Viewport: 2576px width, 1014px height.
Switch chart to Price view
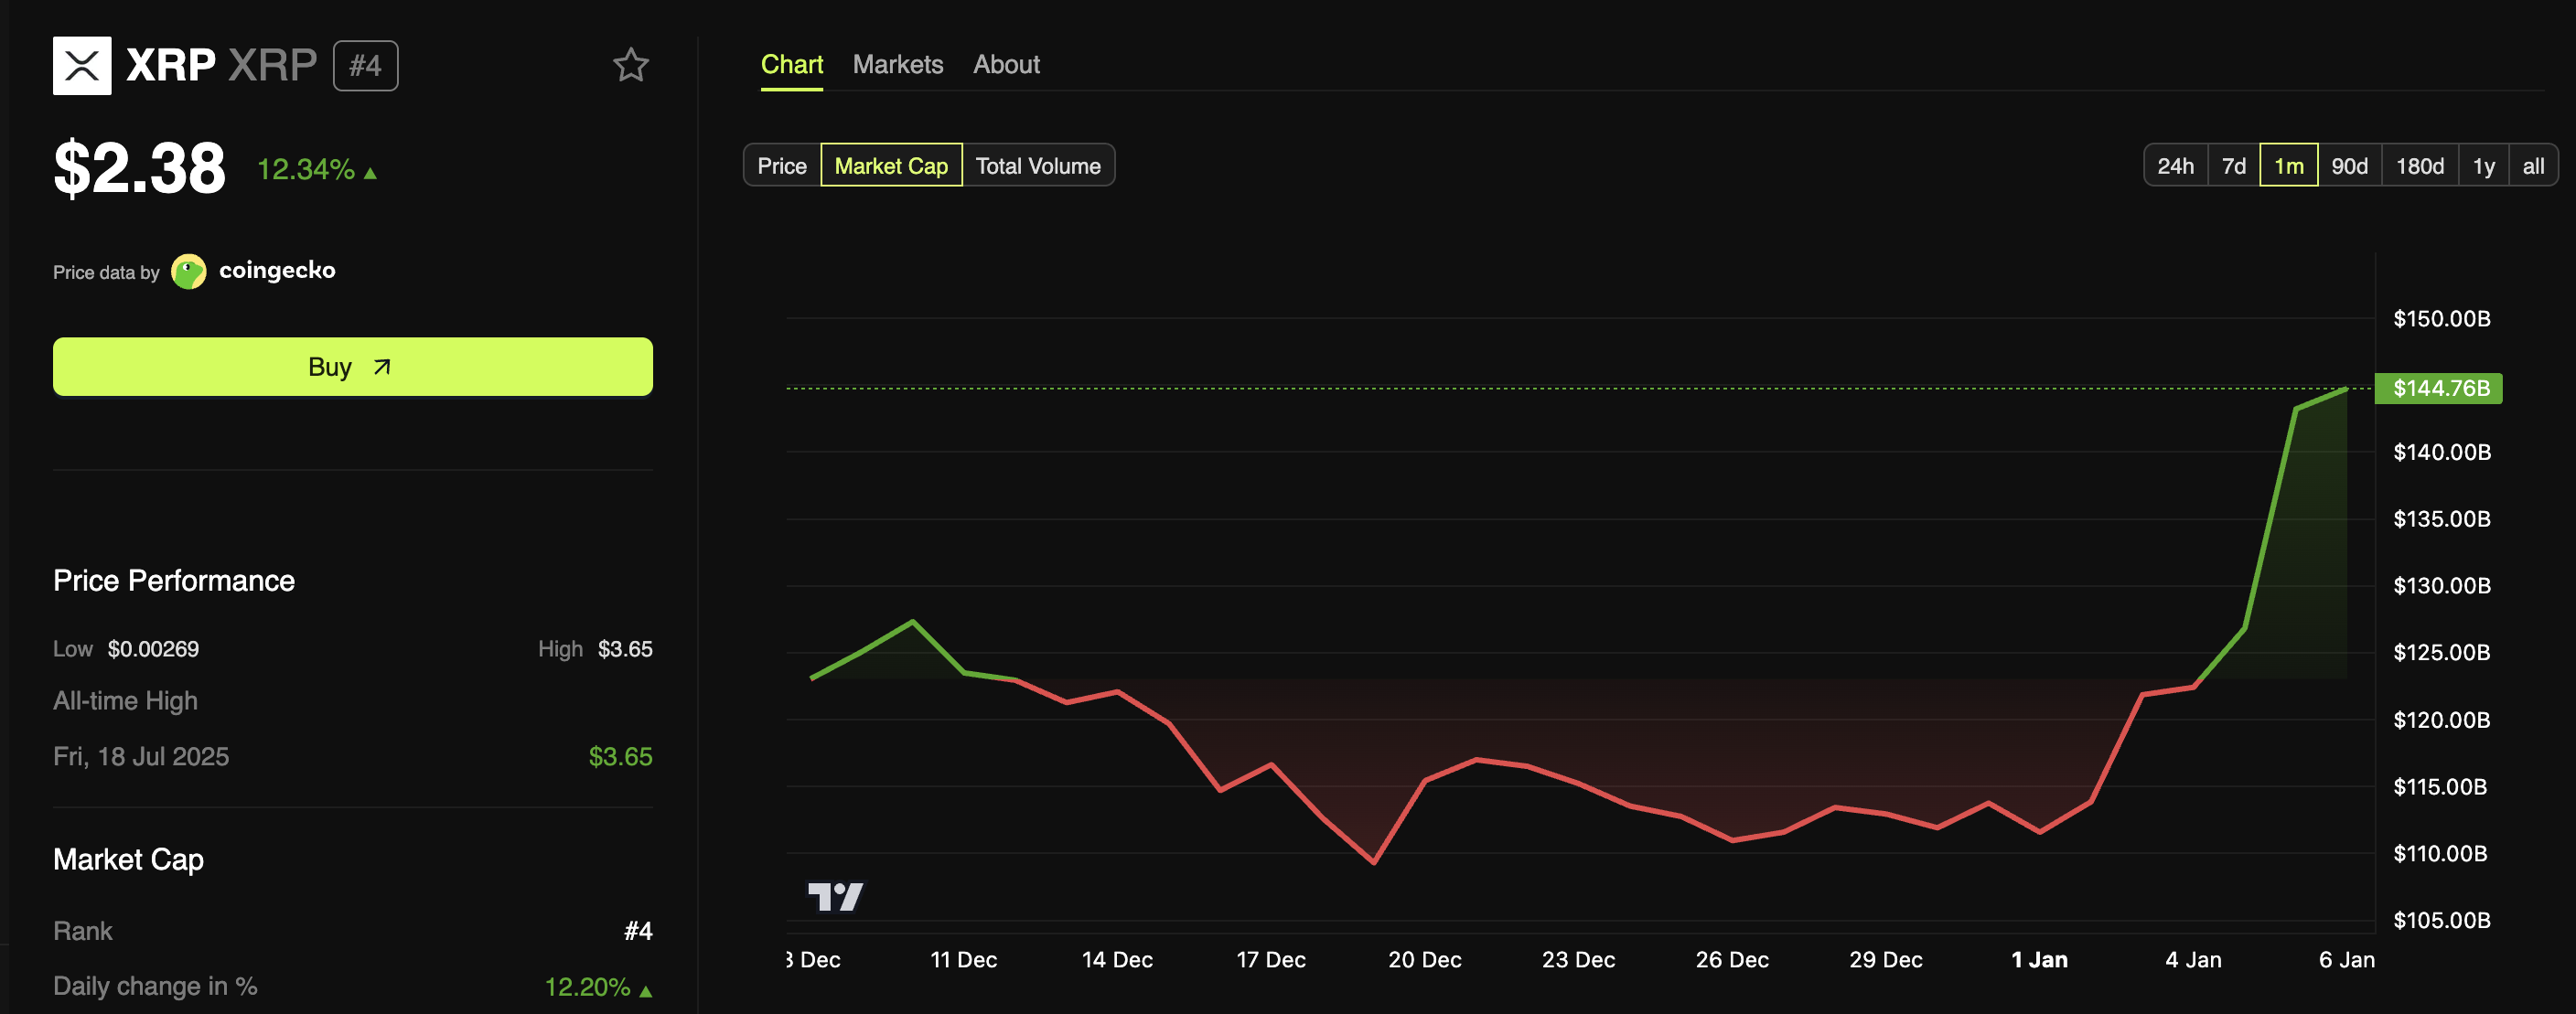tap(781, 166)
